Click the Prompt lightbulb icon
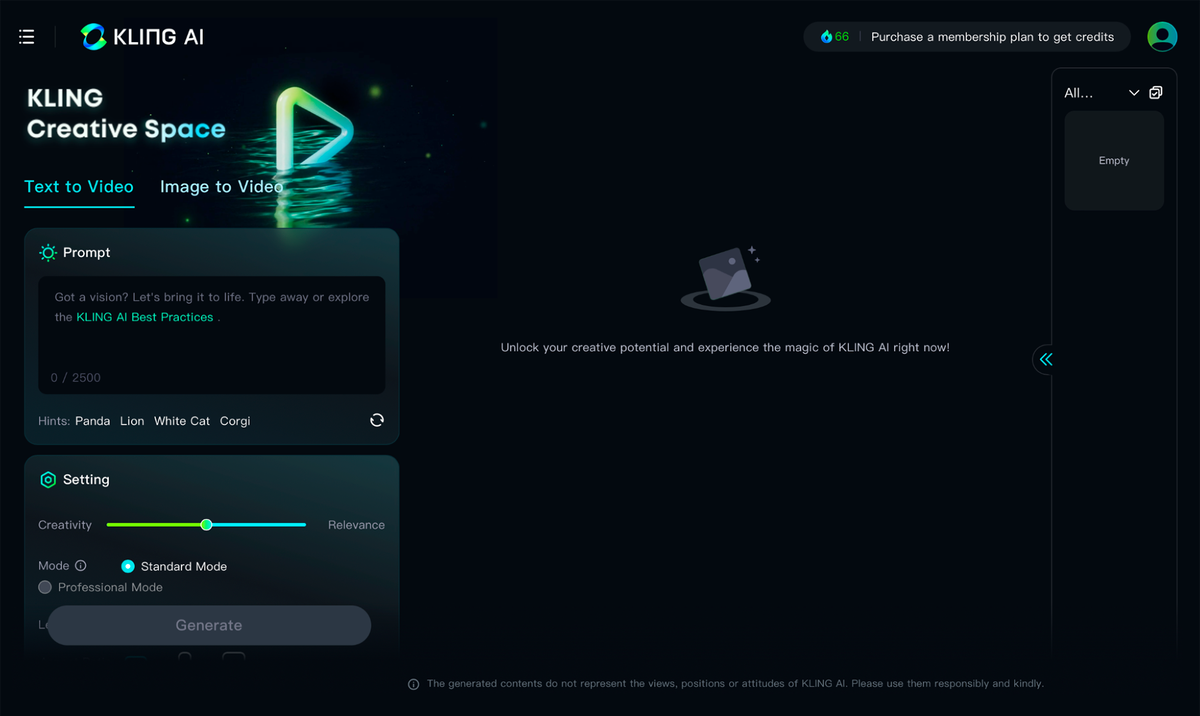This screenshot has width=1200, height=716. pos(48,253)
